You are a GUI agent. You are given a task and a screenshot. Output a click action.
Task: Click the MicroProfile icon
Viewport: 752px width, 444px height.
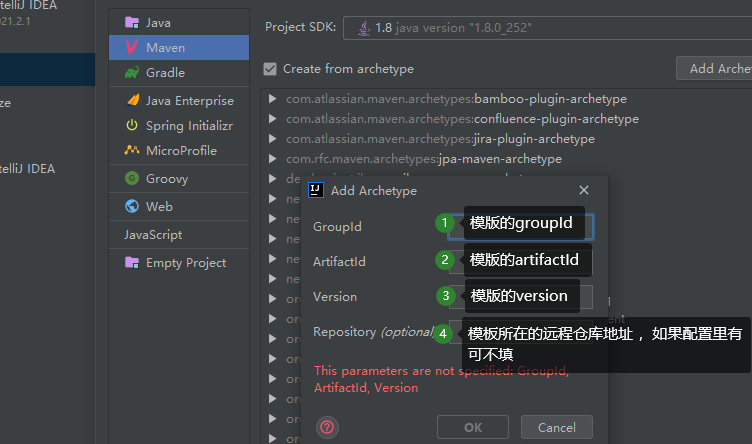tap(132, 150)
